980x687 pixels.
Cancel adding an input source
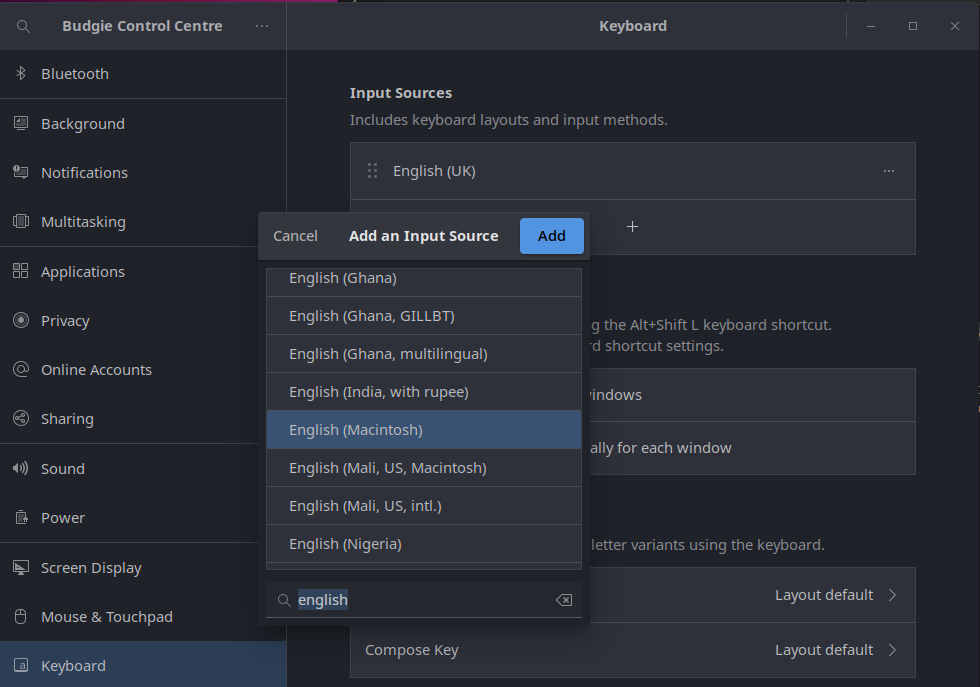[x=295, y=235]
